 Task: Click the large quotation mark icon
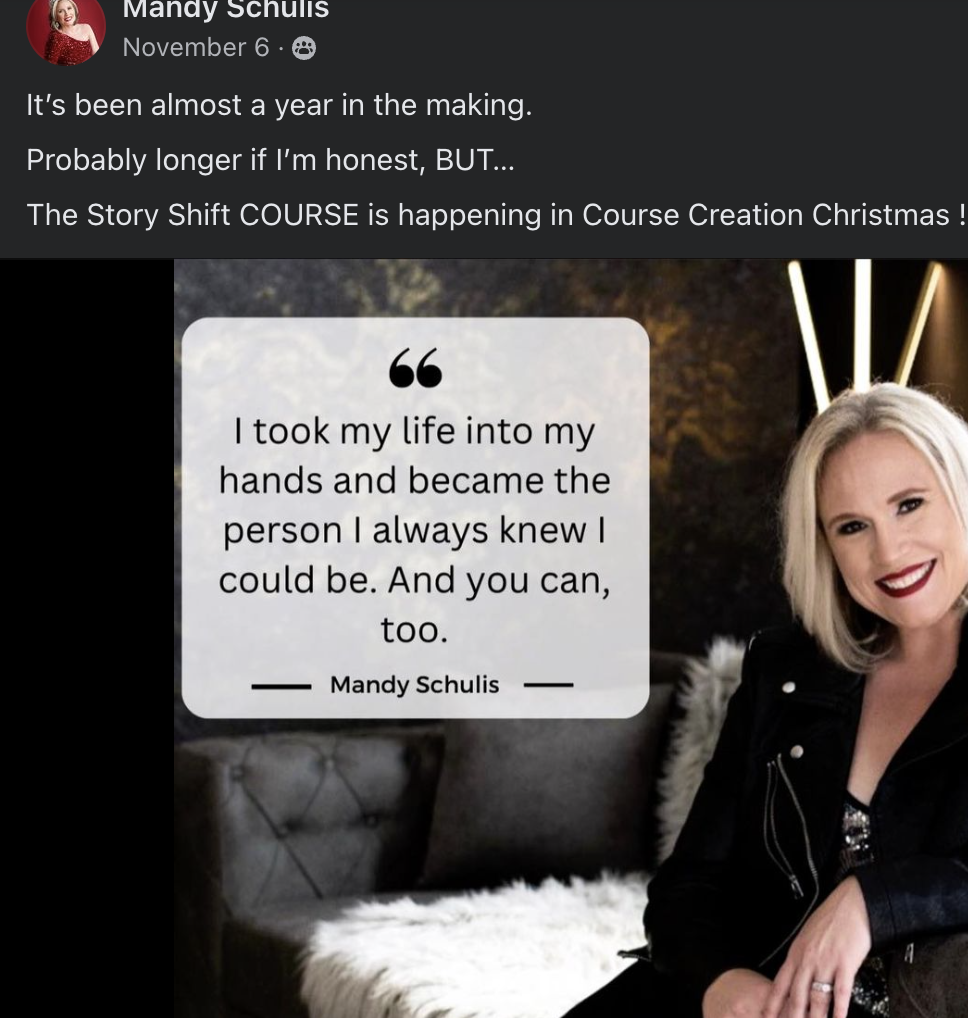416,368
